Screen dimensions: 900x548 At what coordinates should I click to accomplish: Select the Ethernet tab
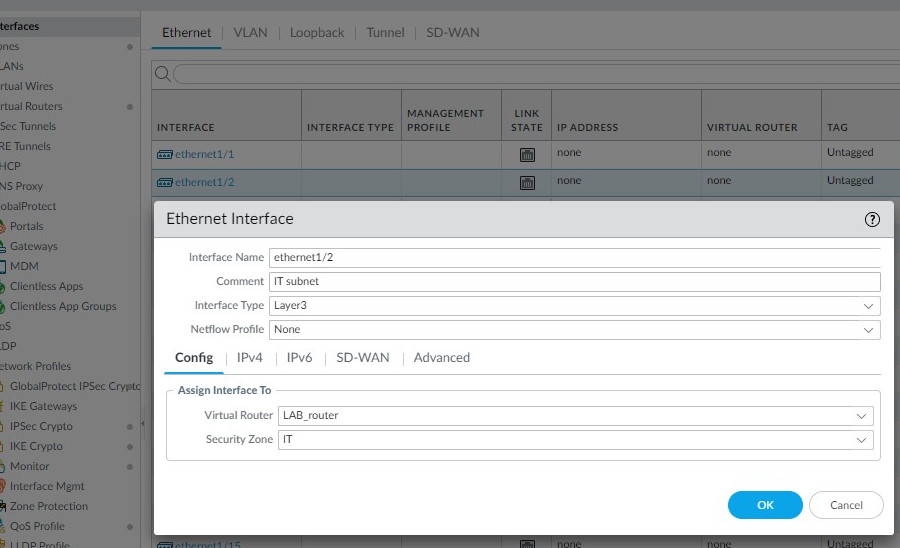[x=187, y=33]
